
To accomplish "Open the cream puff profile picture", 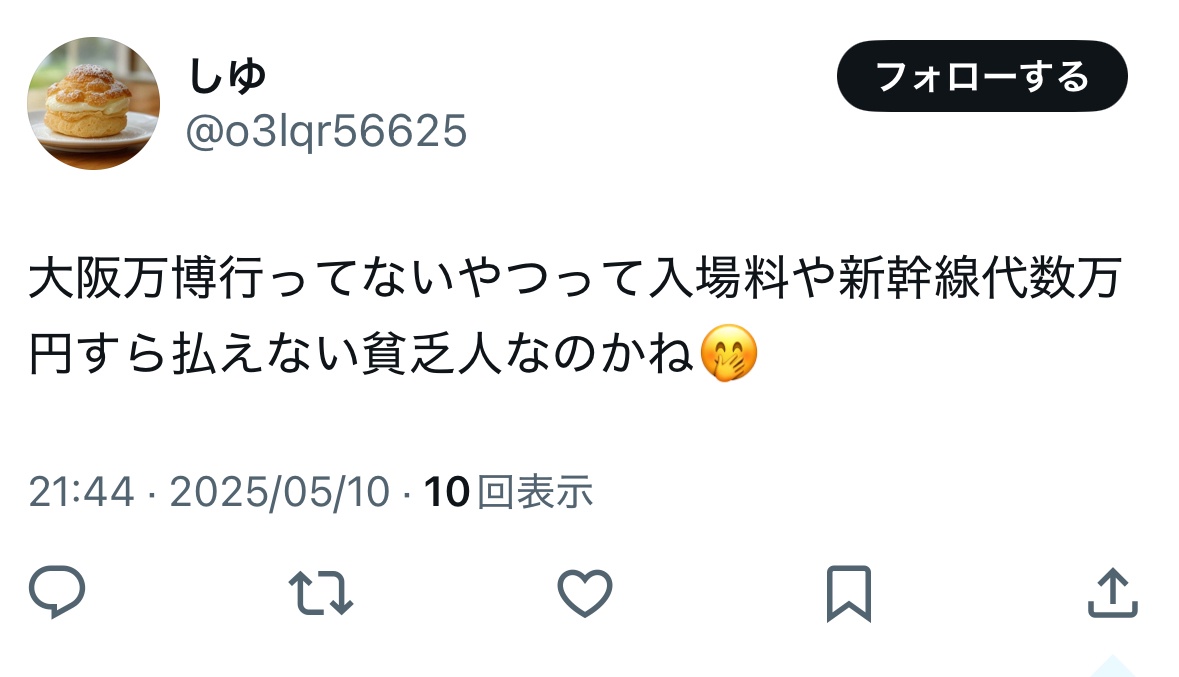I will [x=93, y=103].
